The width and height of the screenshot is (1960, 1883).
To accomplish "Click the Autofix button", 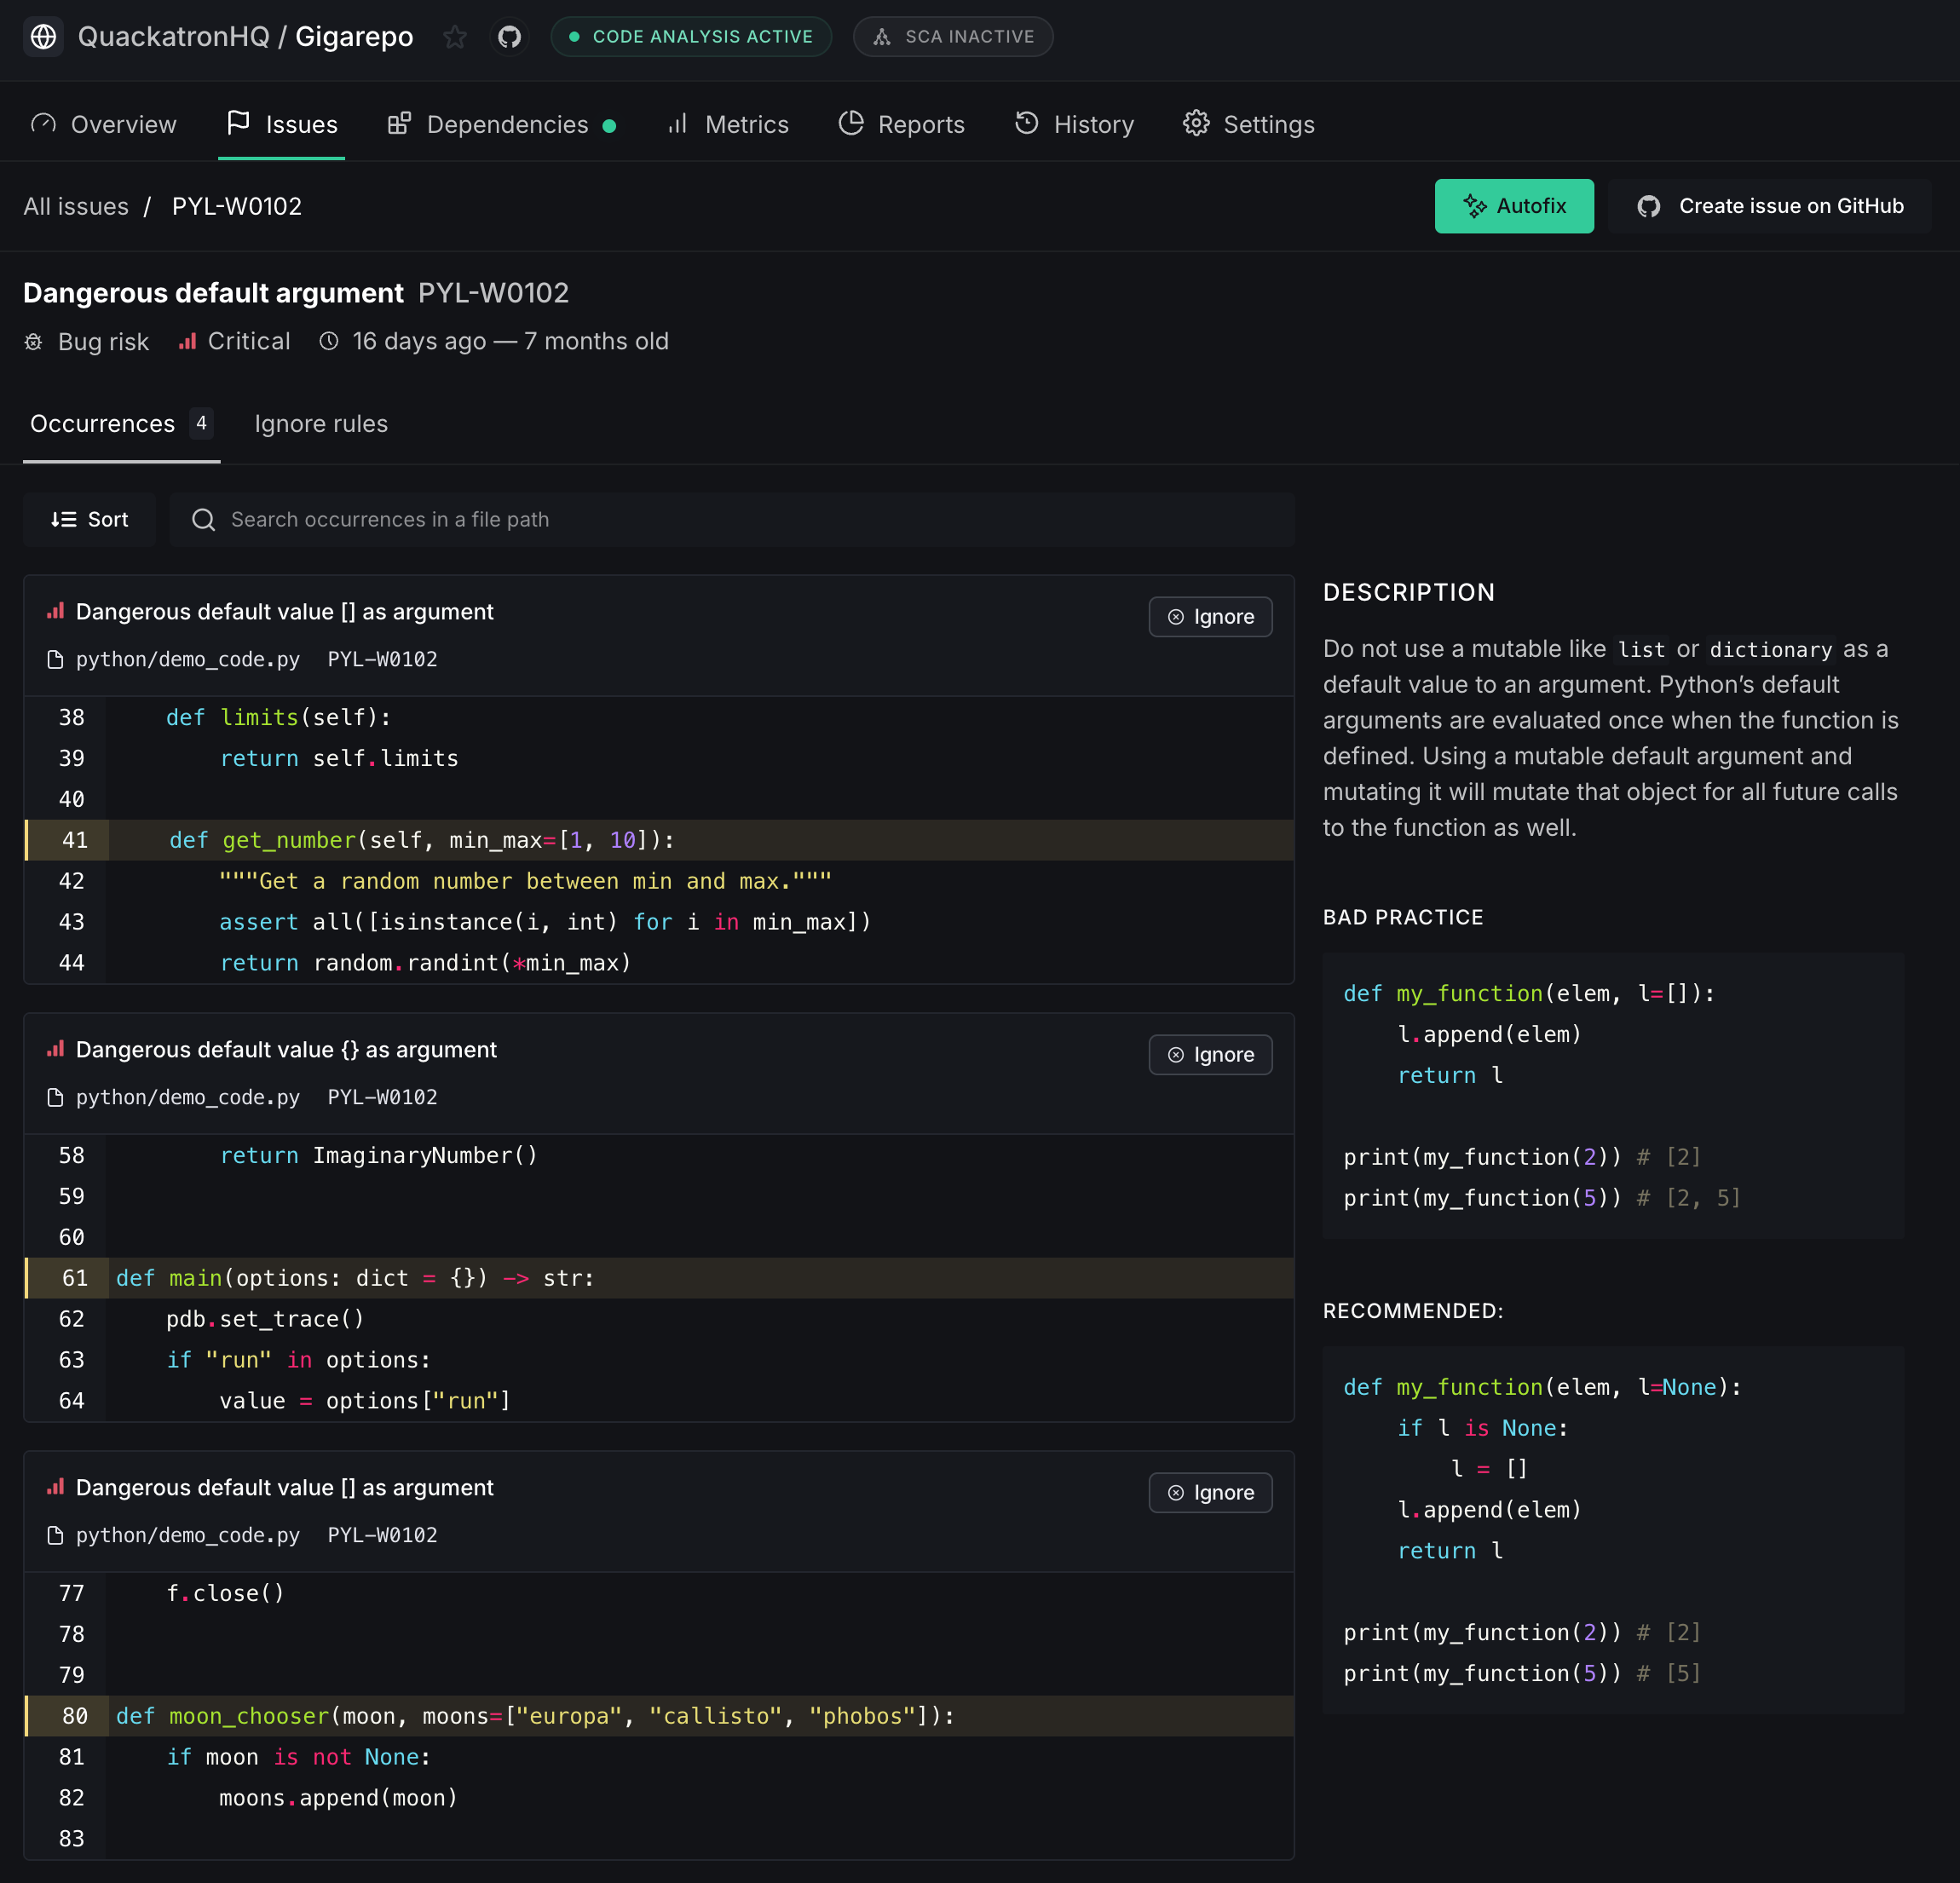I will coord(1514,206).
